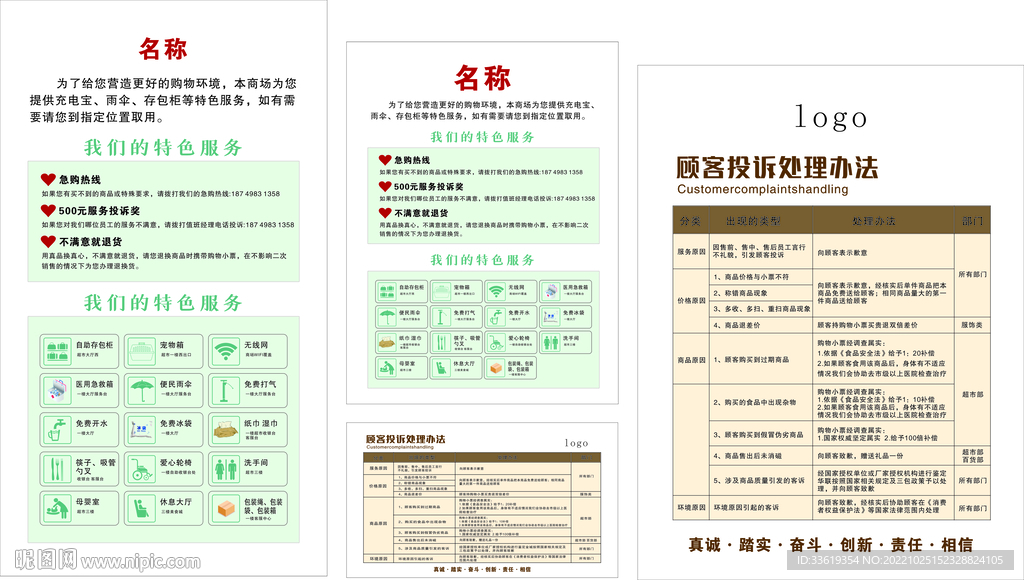1024x580 pixels.
Task: Click the 母婴室 nursing room icon in the left poster
Action: click(x=57, y=508)
